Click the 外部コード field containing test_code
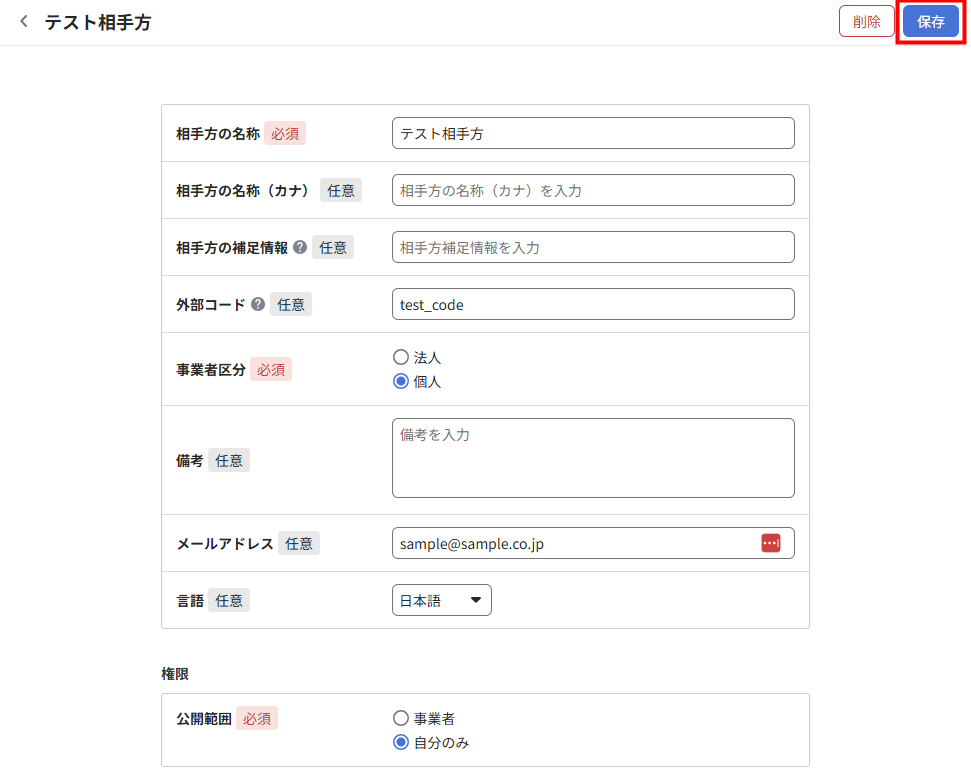Viewport: 971px width, 779px height. (x=592, y=305)
